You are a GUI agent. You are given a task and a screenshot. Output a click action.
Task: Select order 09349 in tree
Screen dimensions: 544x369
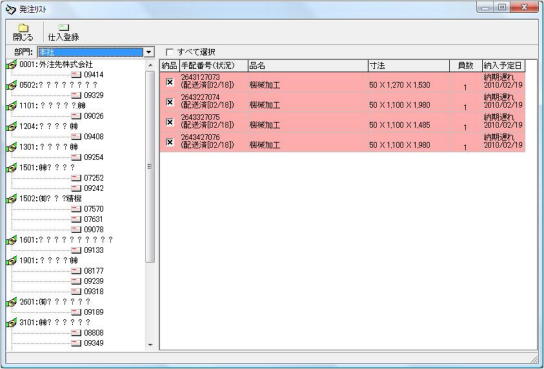(94, 343)
